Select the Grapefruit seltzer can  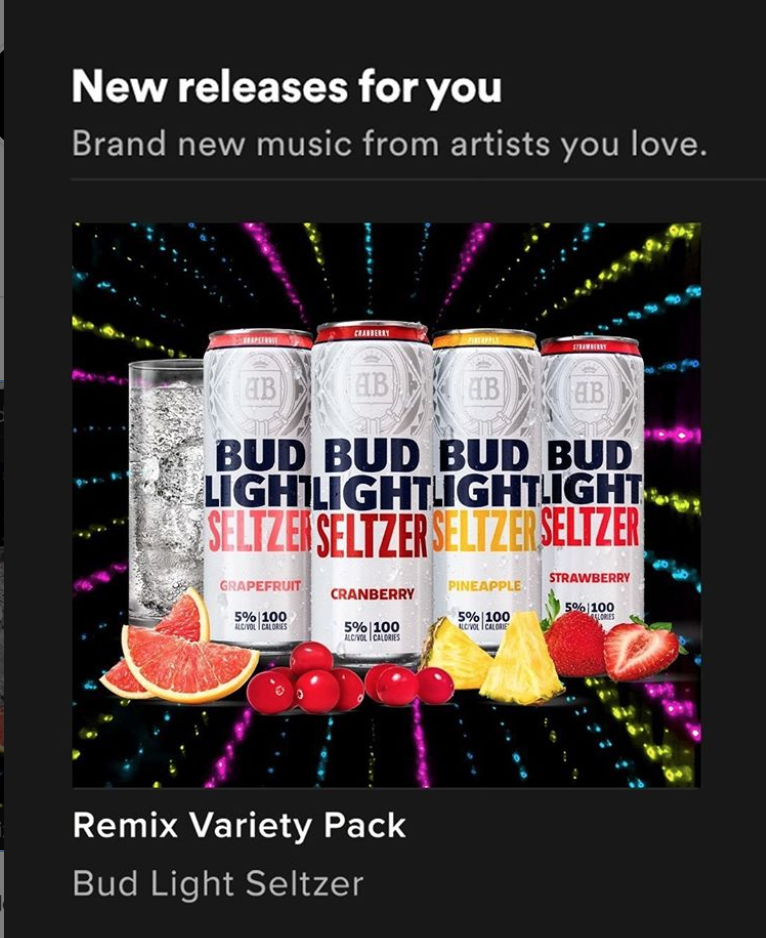pos(257,488)
